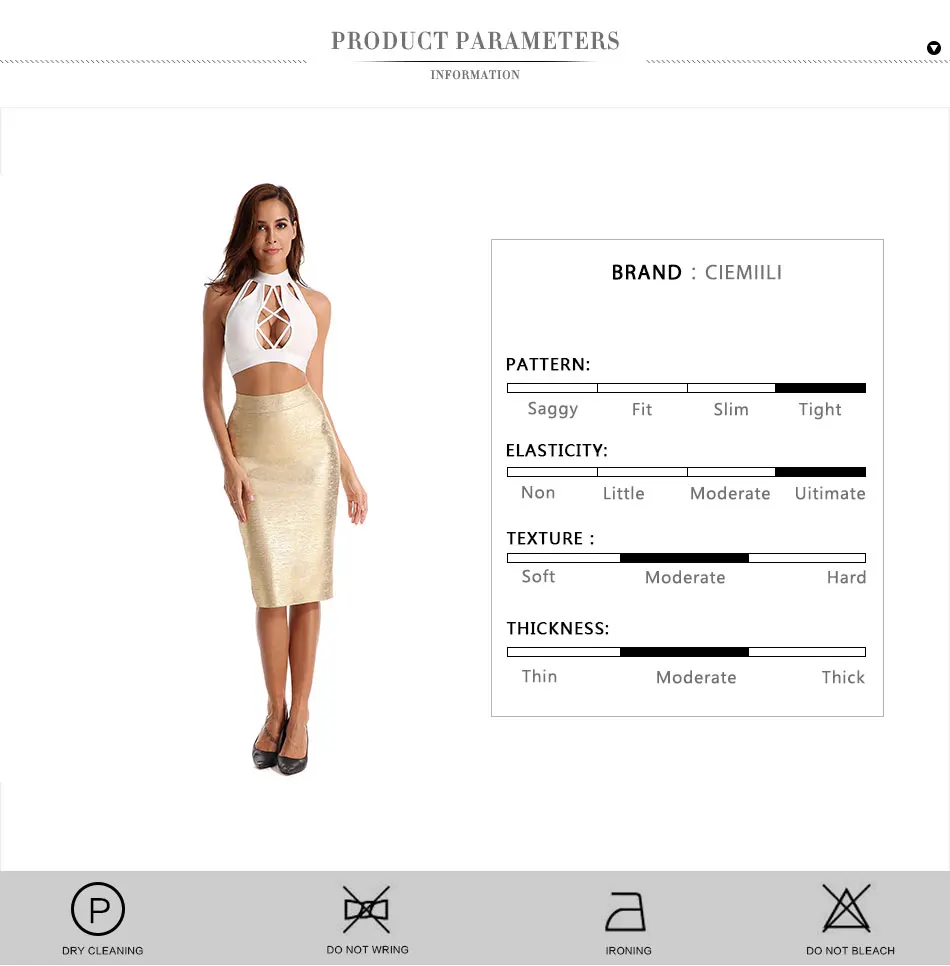Select the Saggy segment on Pattern bar
The height and width of the screenshot is (966, 950).
[552, 388]
